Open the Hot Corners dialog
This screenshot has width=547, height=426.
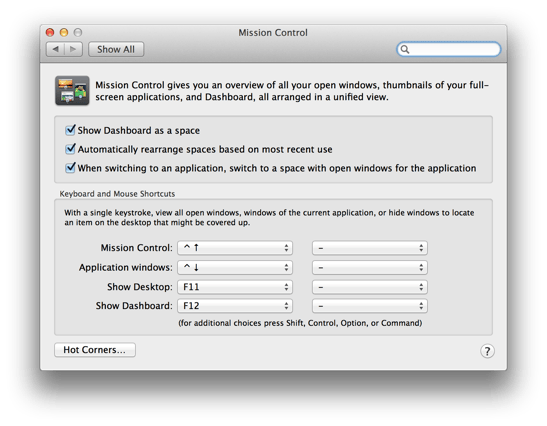95,350
